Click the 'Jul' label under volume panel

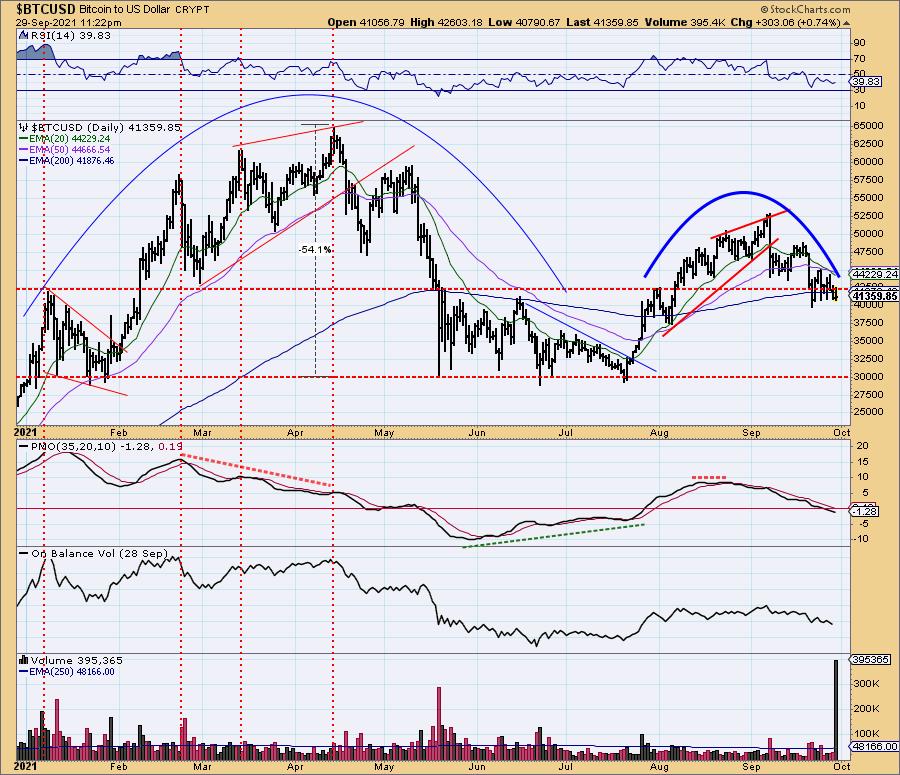pyautogui.click(x=566, y=766)
